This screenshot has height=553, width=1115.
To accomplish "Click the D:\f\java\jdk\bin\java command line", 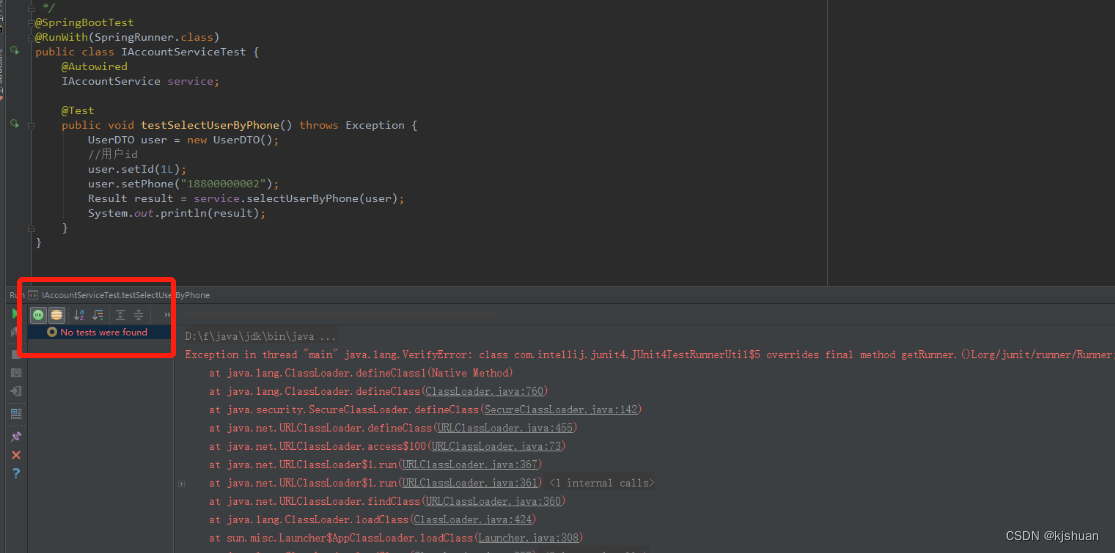I will coord(260,336).
